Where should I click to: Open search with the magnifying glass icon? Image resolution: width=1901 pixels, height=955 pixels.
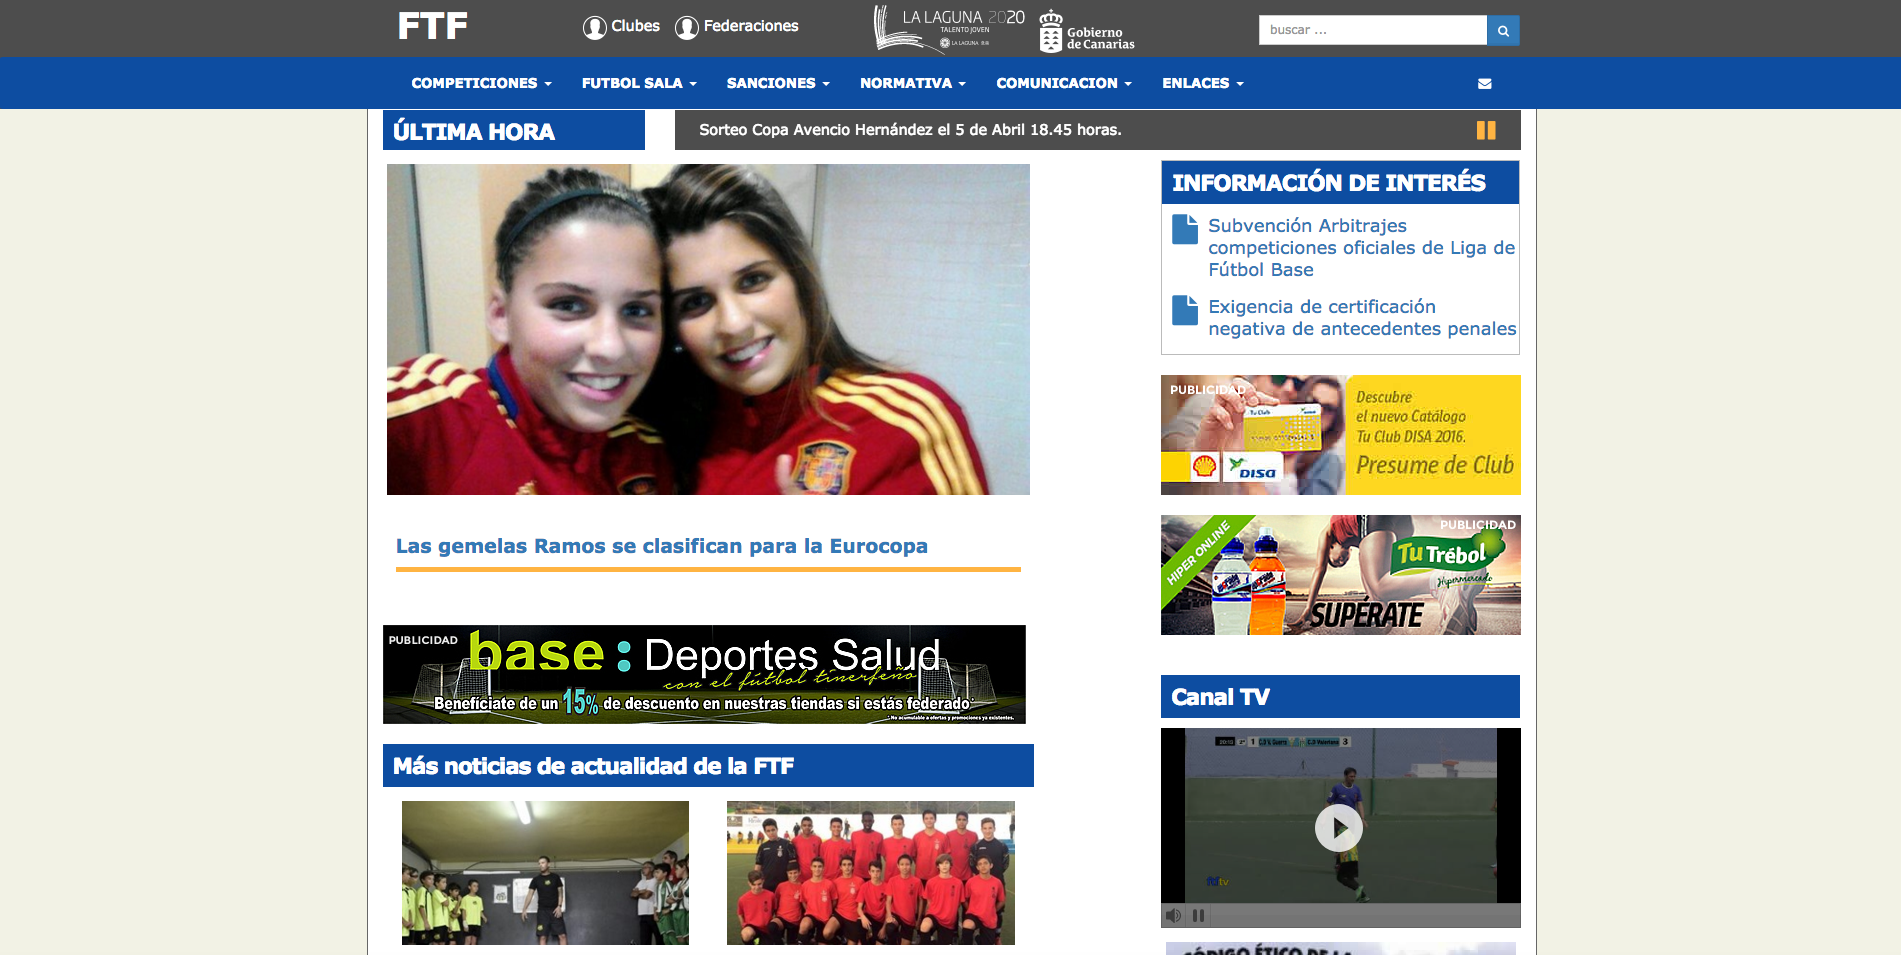coord(1503,30)
